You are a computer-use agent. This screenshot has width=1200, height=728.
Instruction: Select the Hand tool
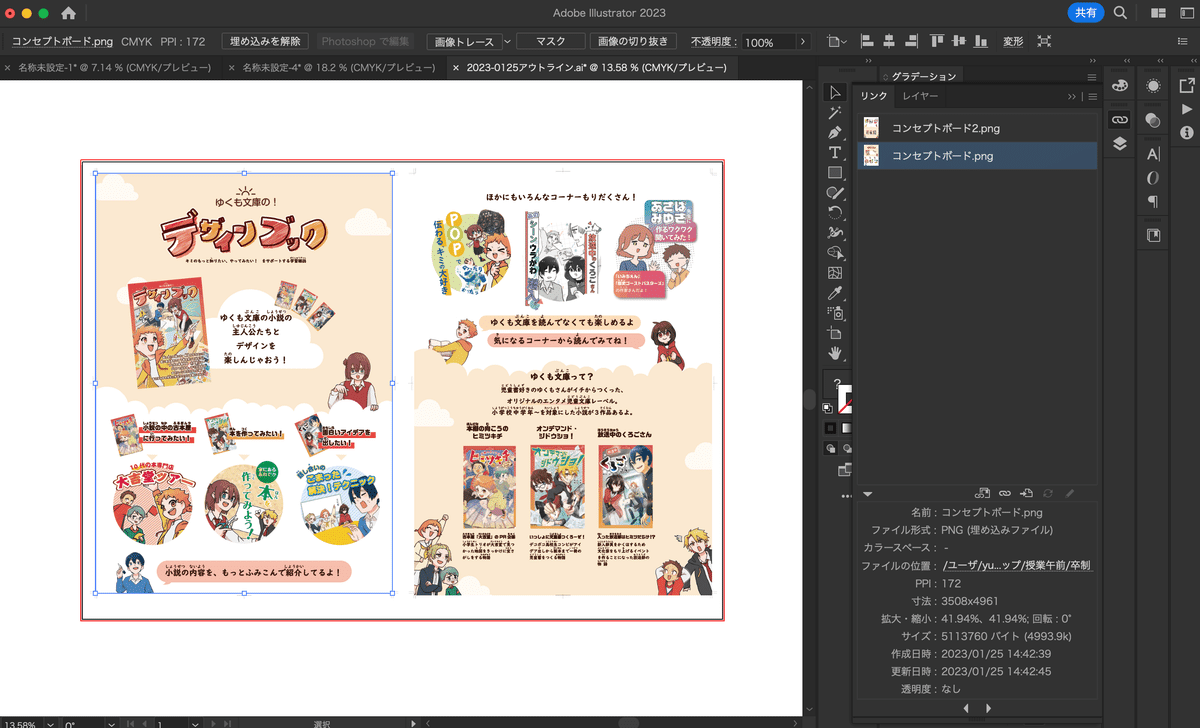(x=835, y=353)
